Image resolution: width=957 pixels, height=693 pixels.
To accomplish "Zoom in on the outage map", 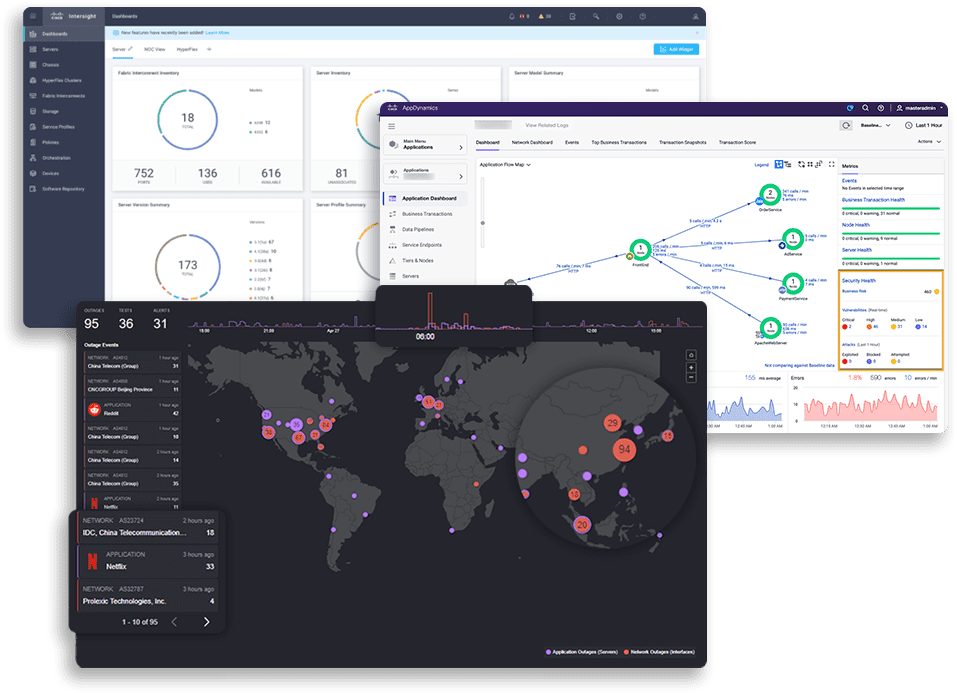I will tap(691, 367).
